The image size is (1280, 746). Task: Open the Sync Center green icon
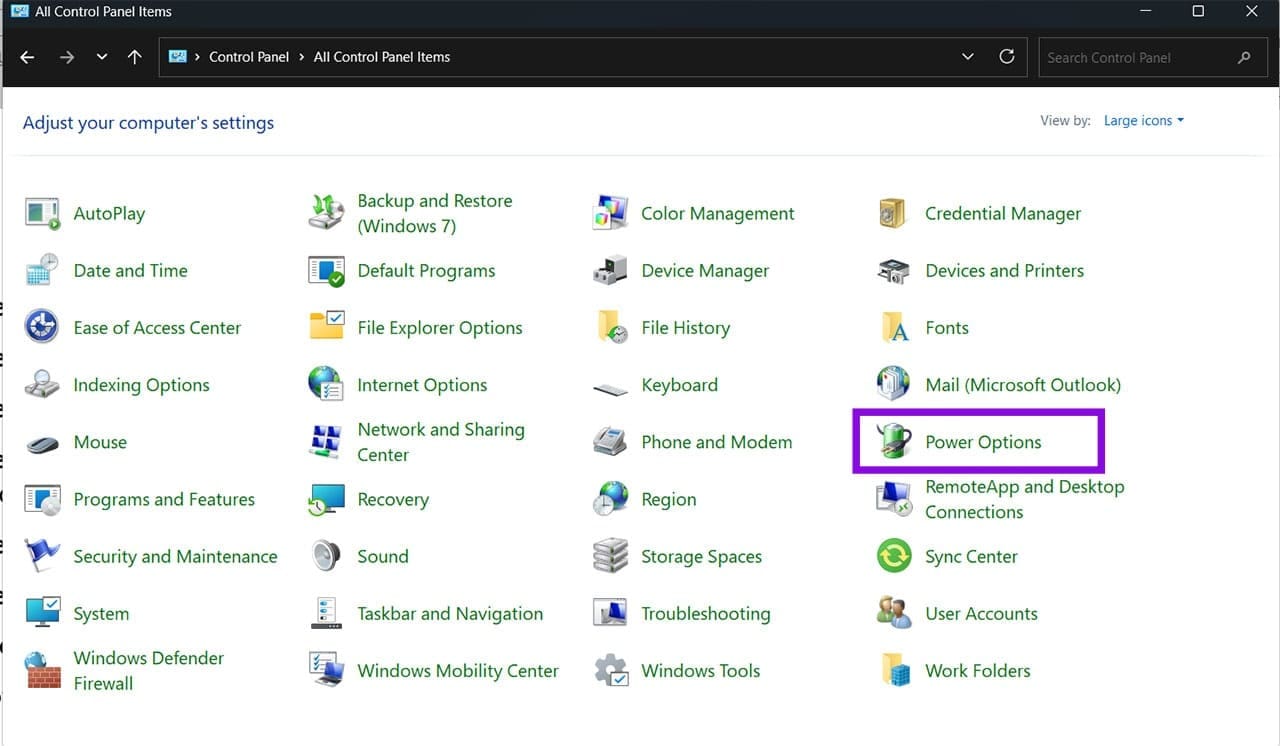[x=893, y=556]
